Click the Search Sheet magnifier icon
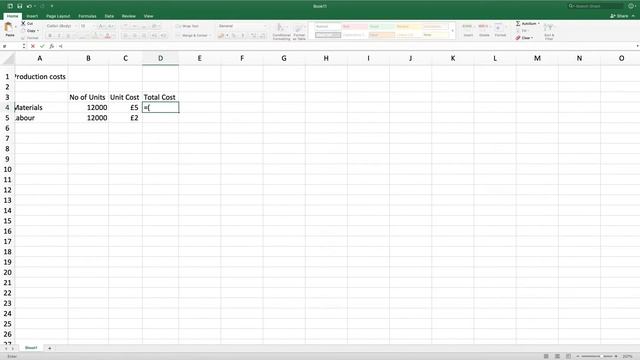The width and height of the screenshot is (640, 360). (571, 6)
